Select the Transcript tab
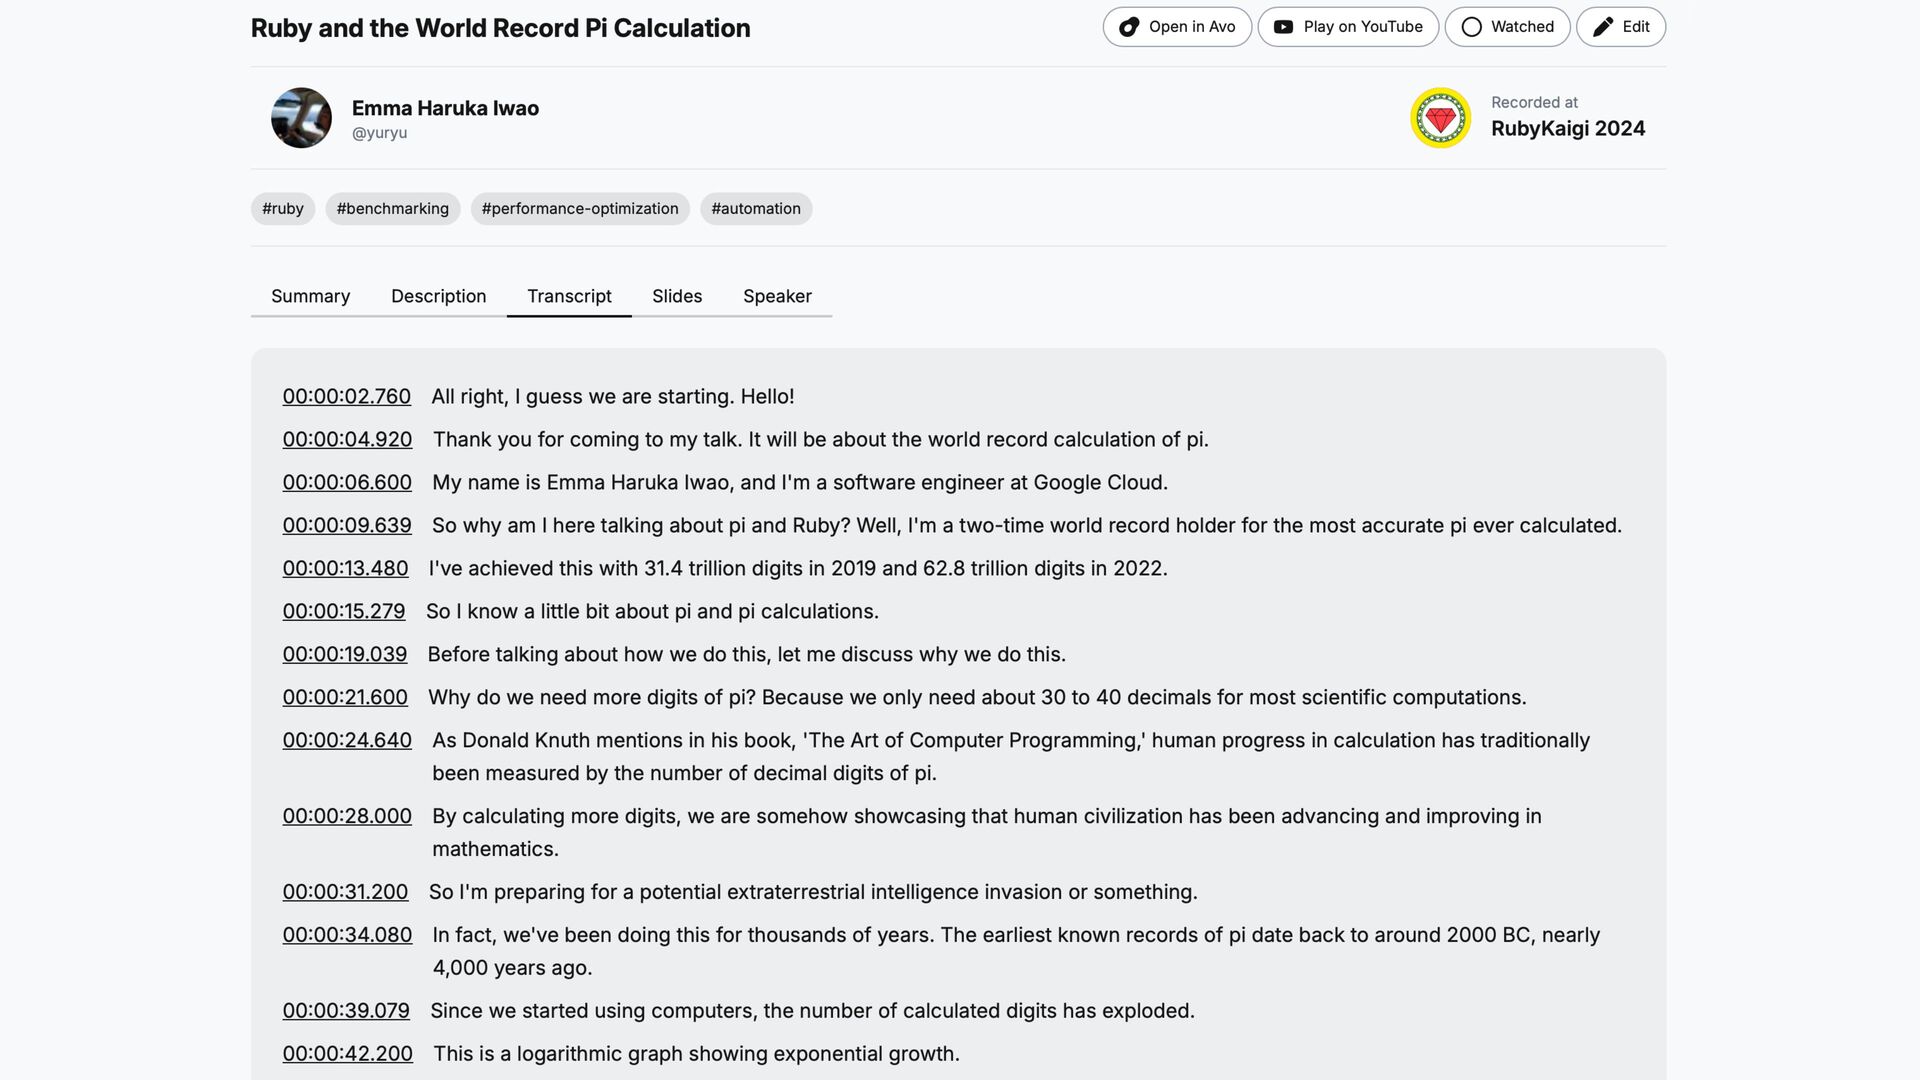 tap(569, 296)
